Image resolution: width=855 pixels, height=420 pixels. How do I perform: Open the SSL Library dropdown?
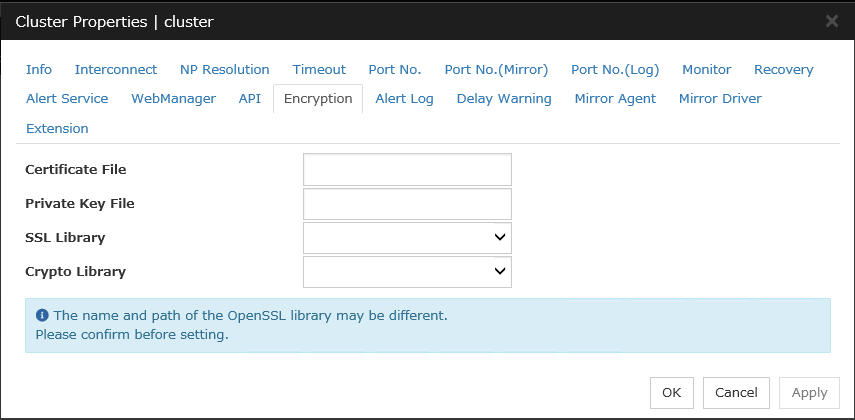[407, 237]
